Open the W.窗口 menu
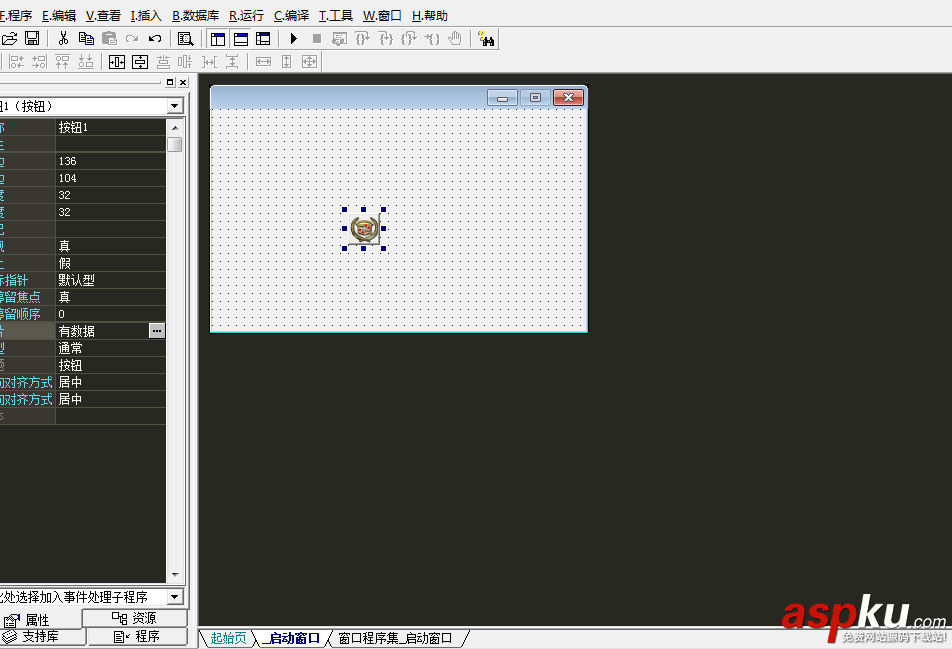 tap(382, 16)
